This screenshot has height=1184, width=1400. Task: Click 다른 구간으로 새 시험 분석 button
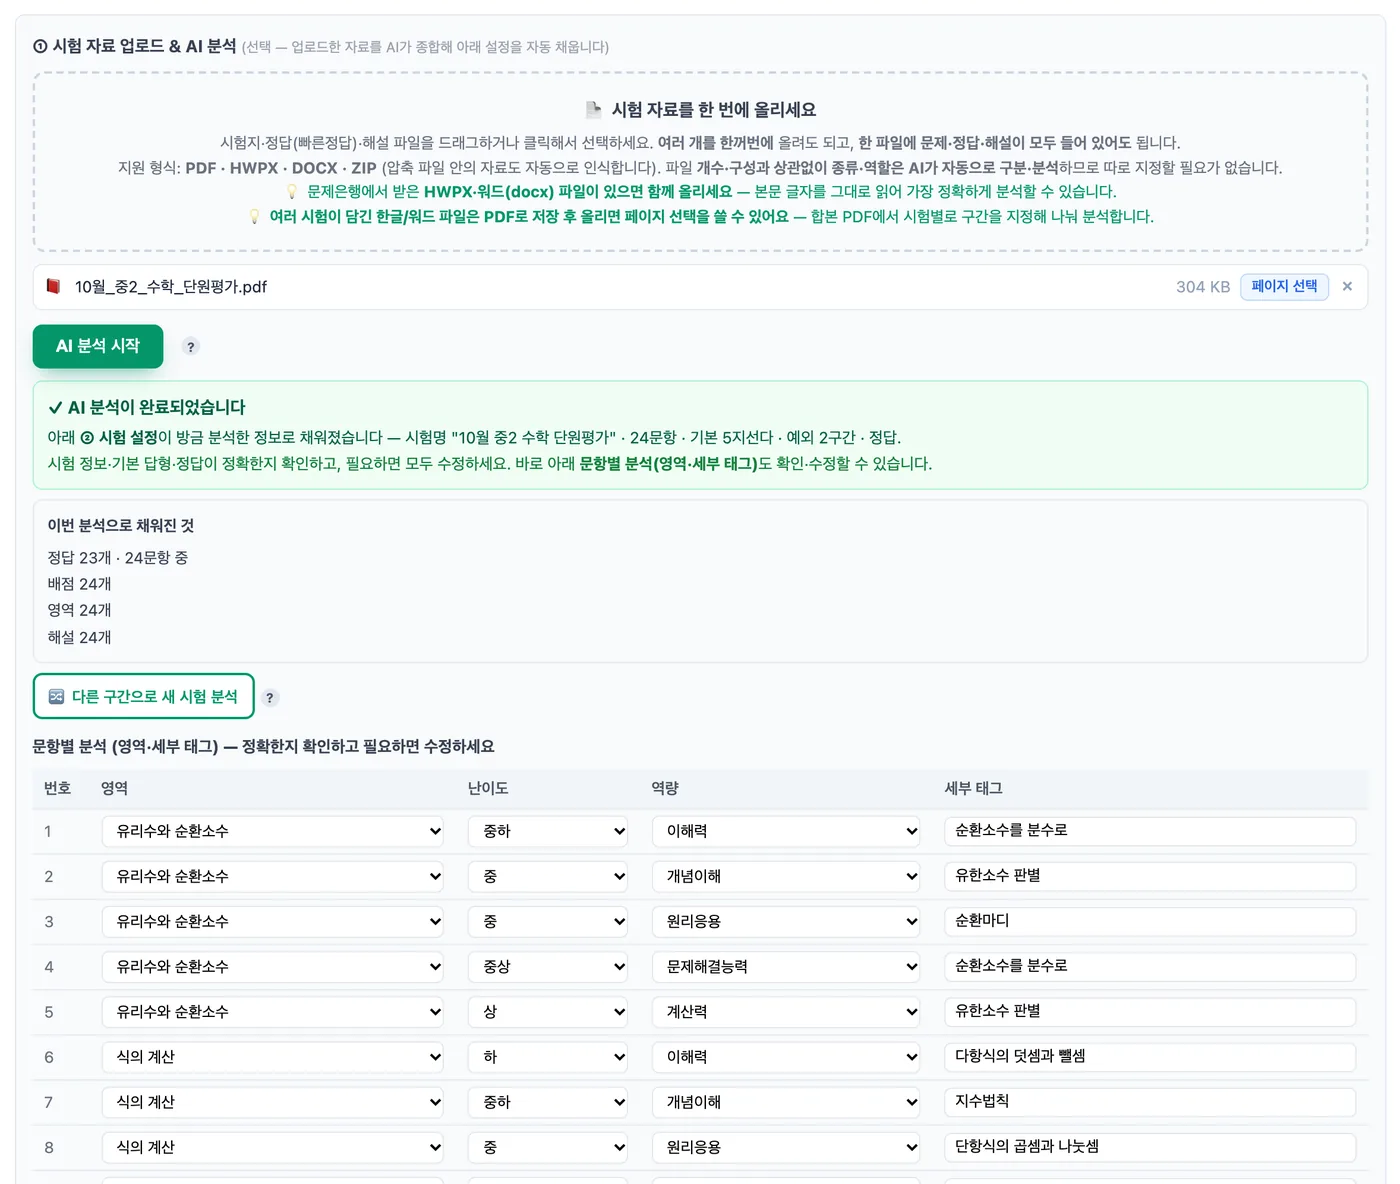(x=144, y=696)
